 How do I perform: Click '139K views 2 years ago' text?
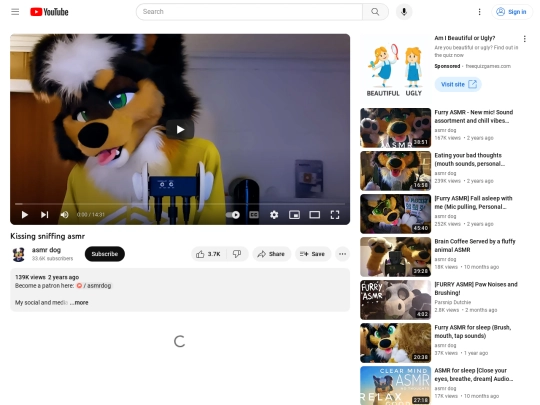47,277
